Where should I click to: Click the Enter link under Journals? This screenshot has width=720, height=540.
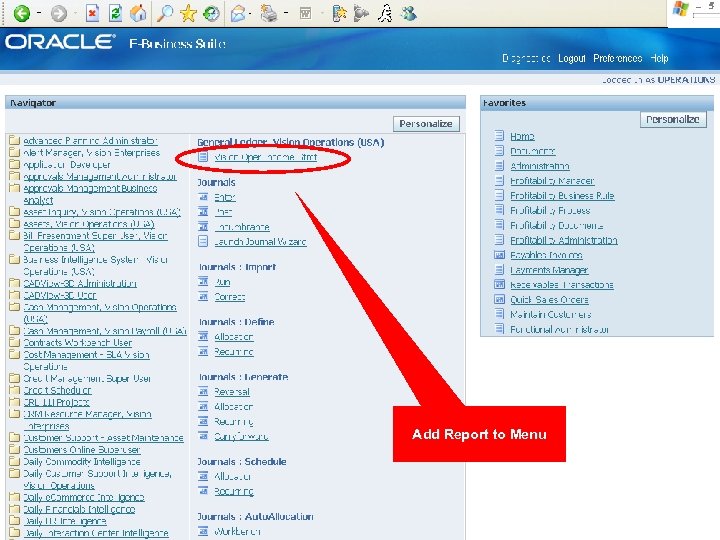pyautogui.click(x=225, y=197)
